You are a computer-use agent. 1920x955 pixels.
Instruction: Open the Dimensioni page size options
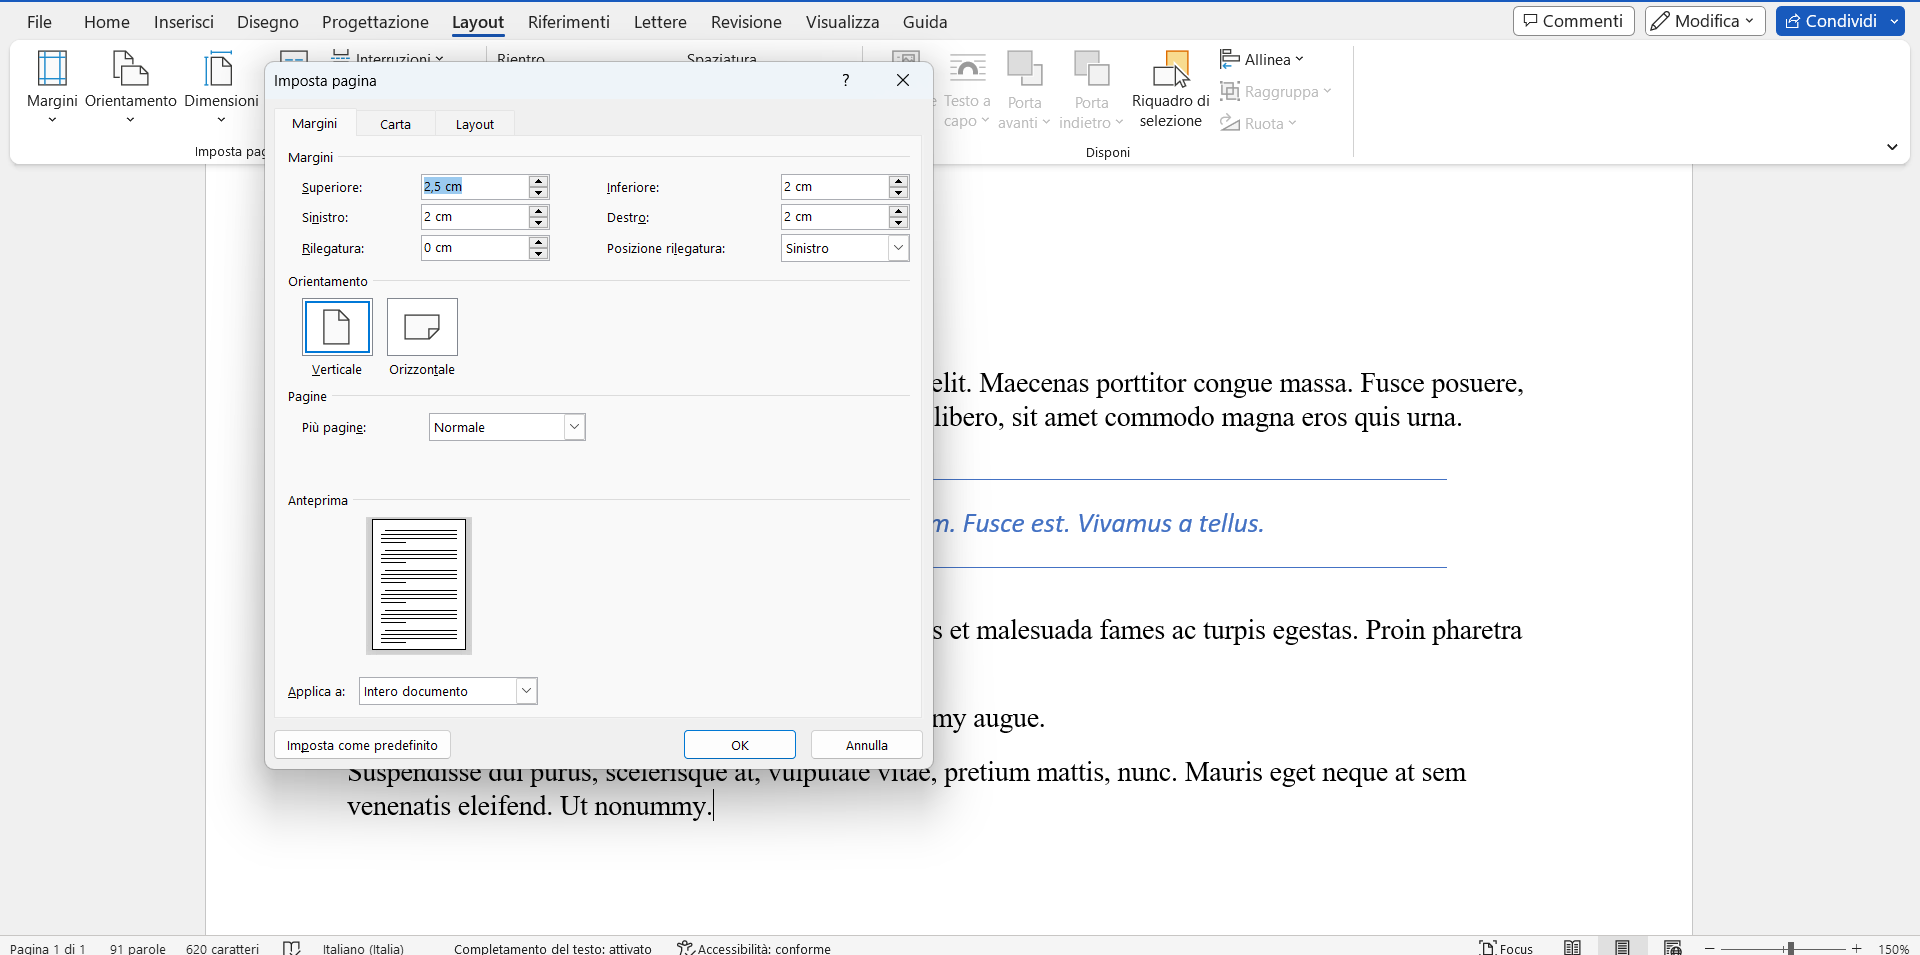point(221,85)
